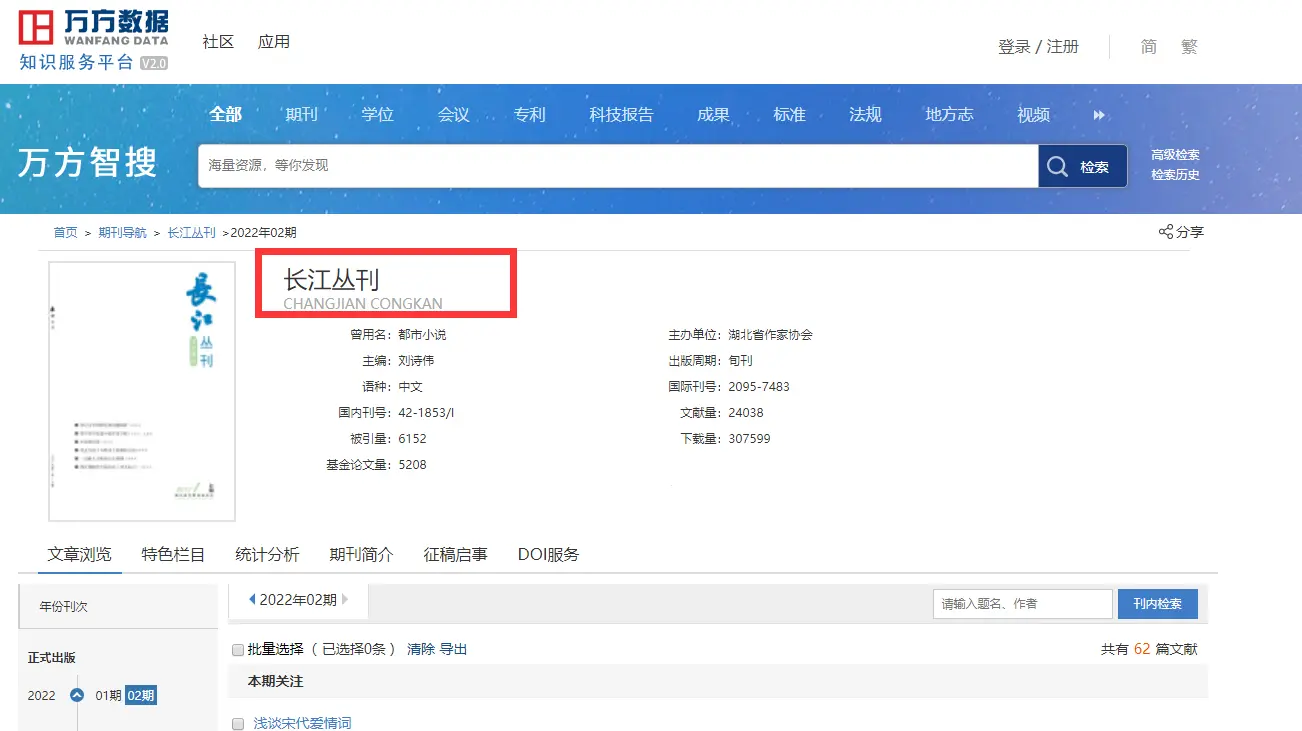Switch to DOI服务 tab
The height and width of the screenshot is (731, 1302).
point(548,554)
